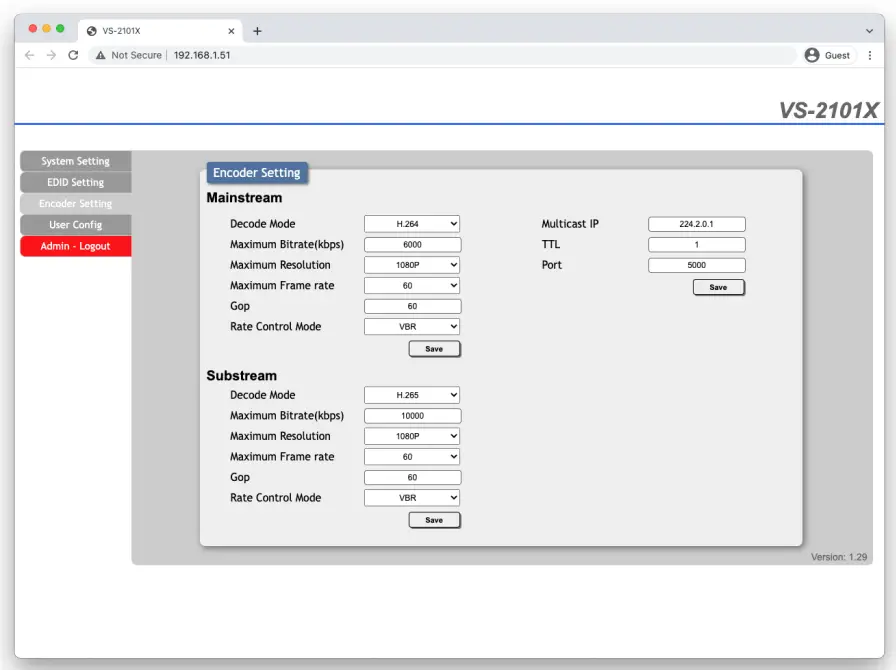Viewport: 896px width, 670px height.
Task: Expand tab search chevron in title bar
Action: [869, 31]
